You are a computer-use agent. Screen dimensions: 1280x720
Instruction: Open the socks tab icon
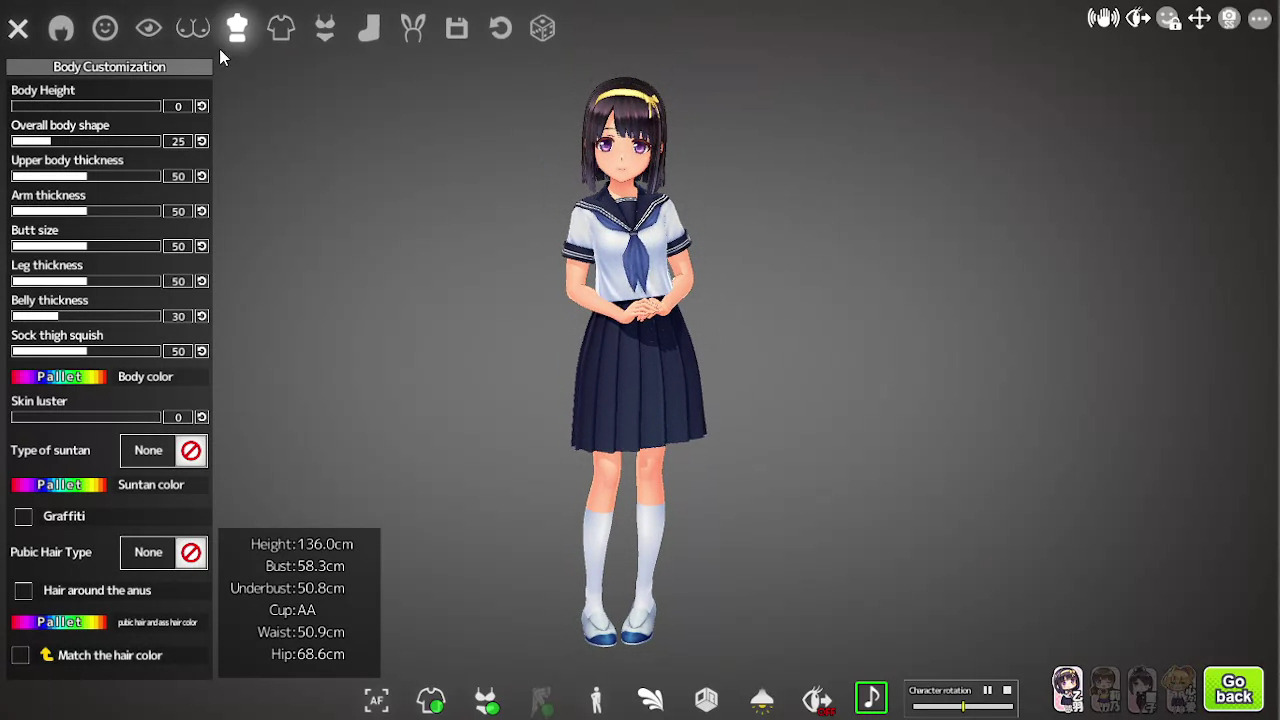(369, 28)
